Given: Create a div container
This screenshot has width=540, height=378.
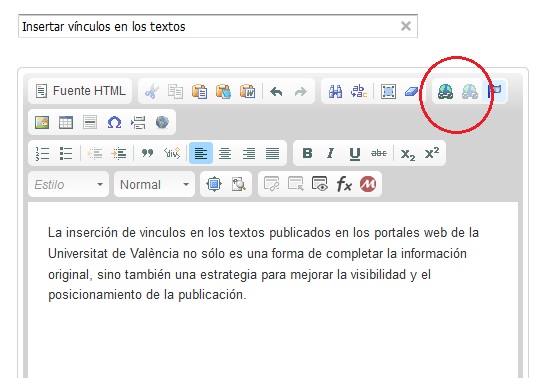Looking at the screenshot, I should point(172,153).
